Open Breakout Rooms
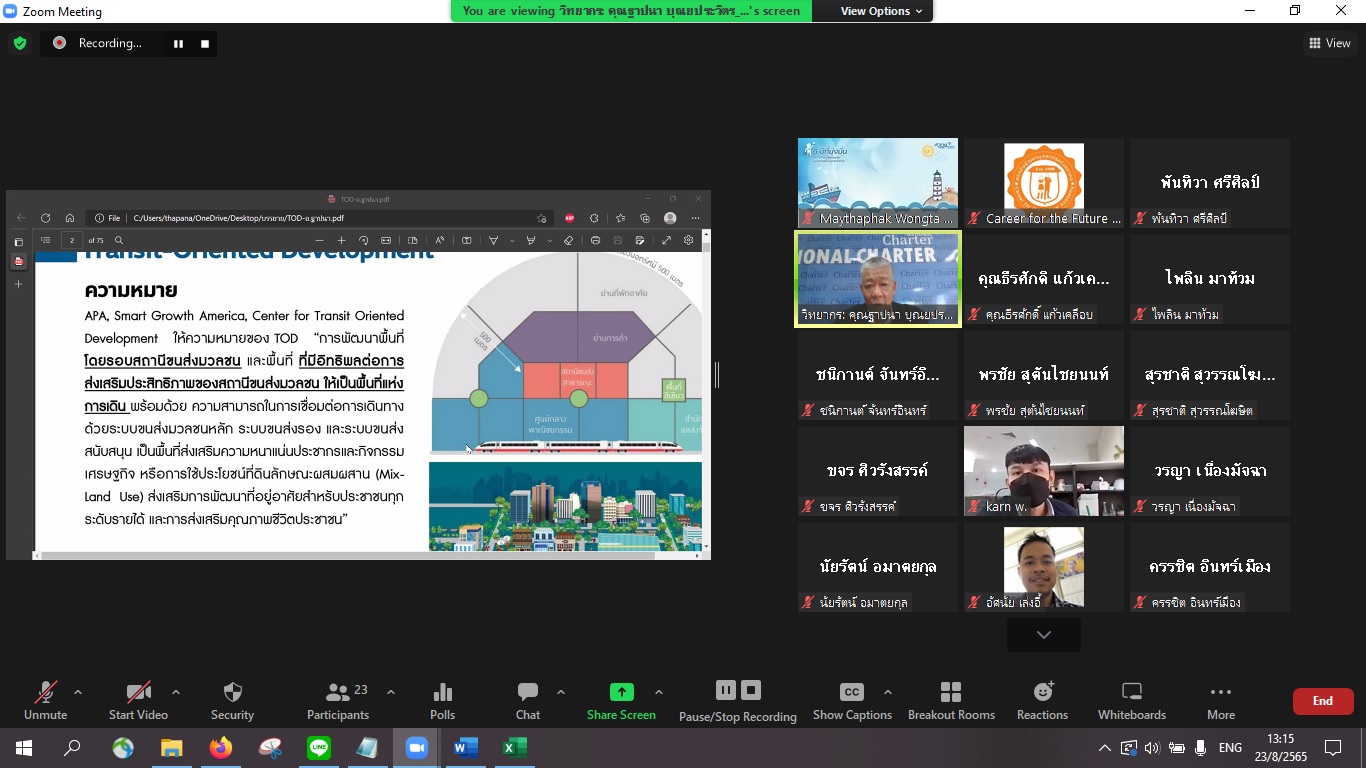The image size is (1366, 768). [x=951, y=700]
